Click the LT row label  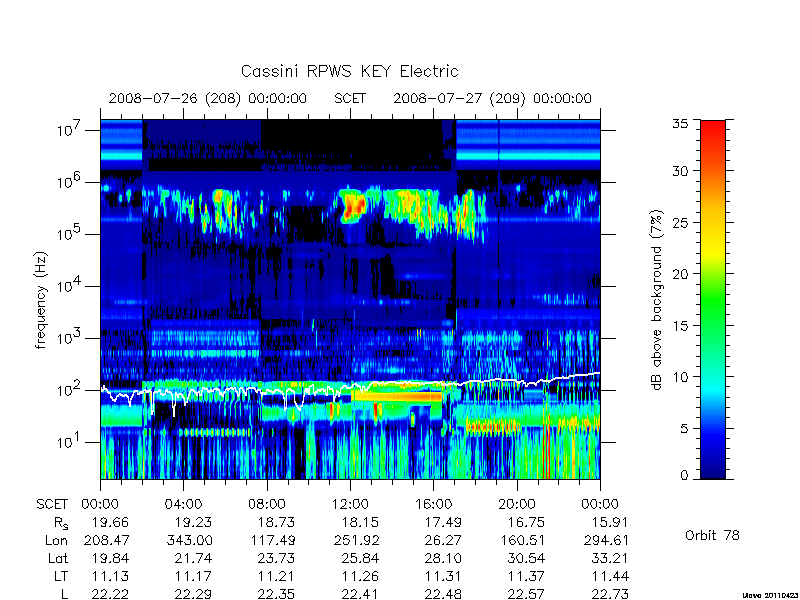(61, 576)
